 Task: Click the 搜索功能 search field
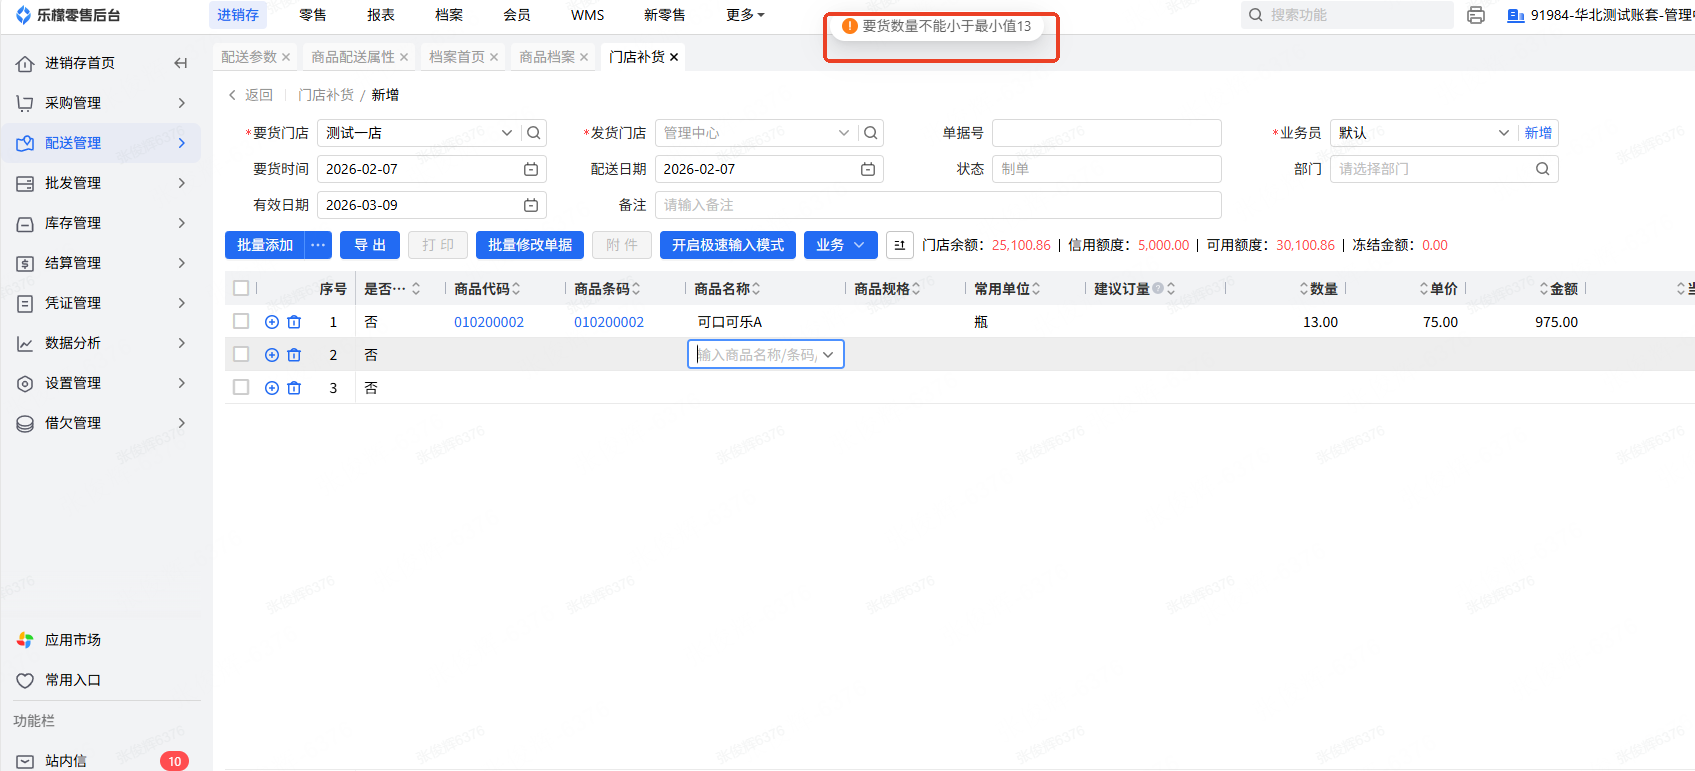click(1347, 15)
